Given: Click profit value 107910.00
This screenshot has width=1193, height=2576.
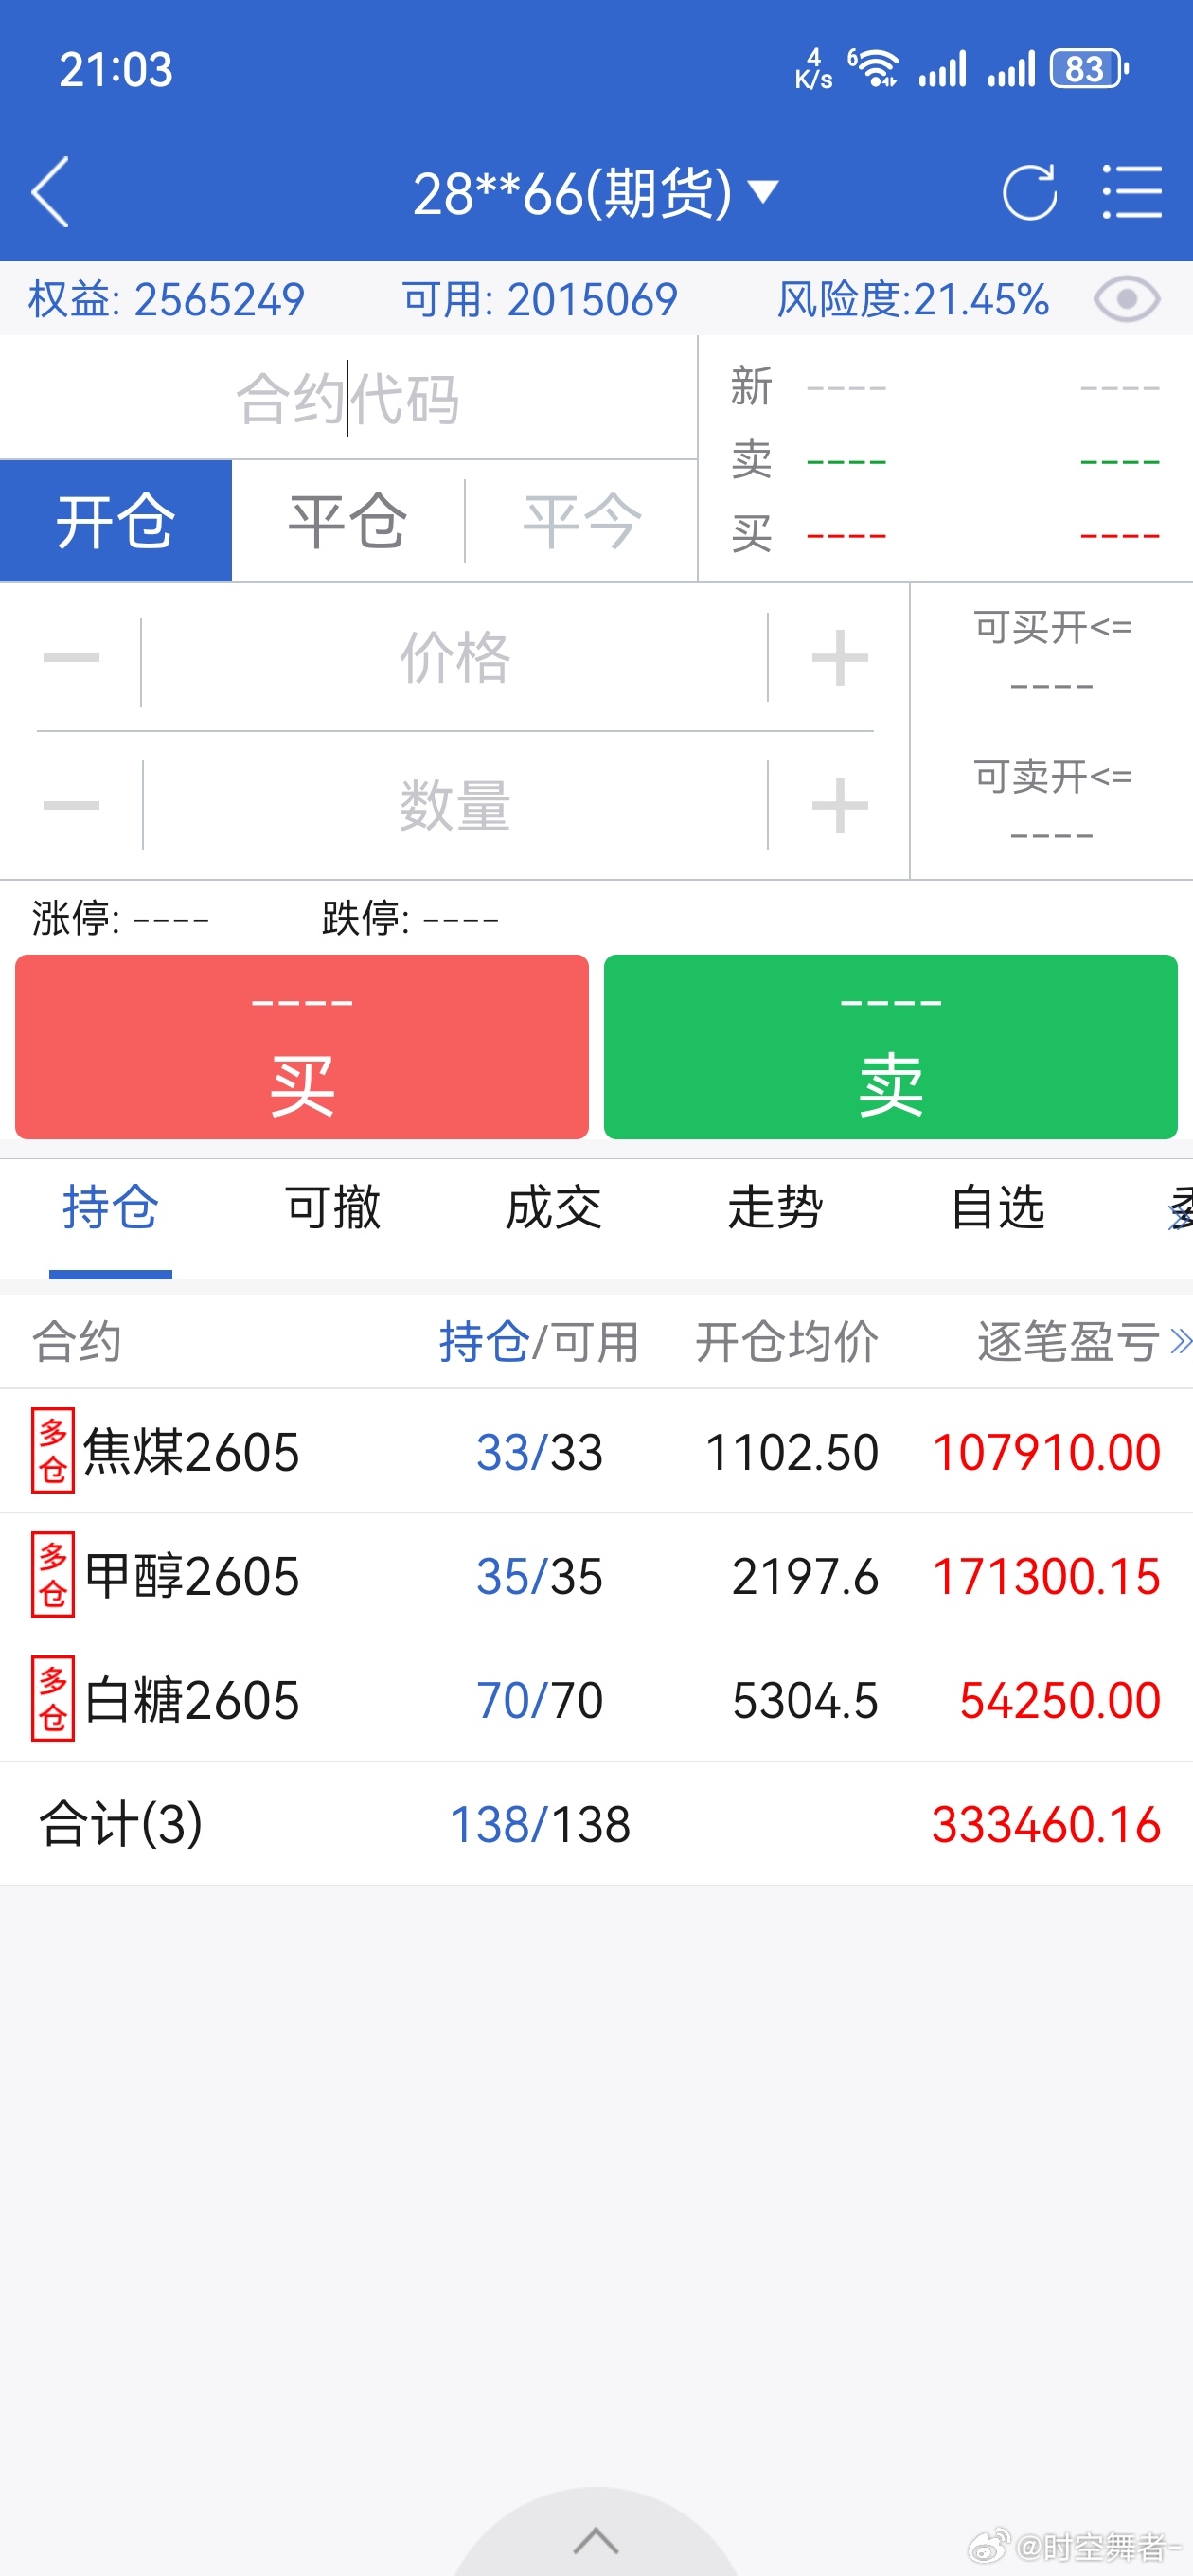Looking at the screenshot, I should pos(1046,1452).
